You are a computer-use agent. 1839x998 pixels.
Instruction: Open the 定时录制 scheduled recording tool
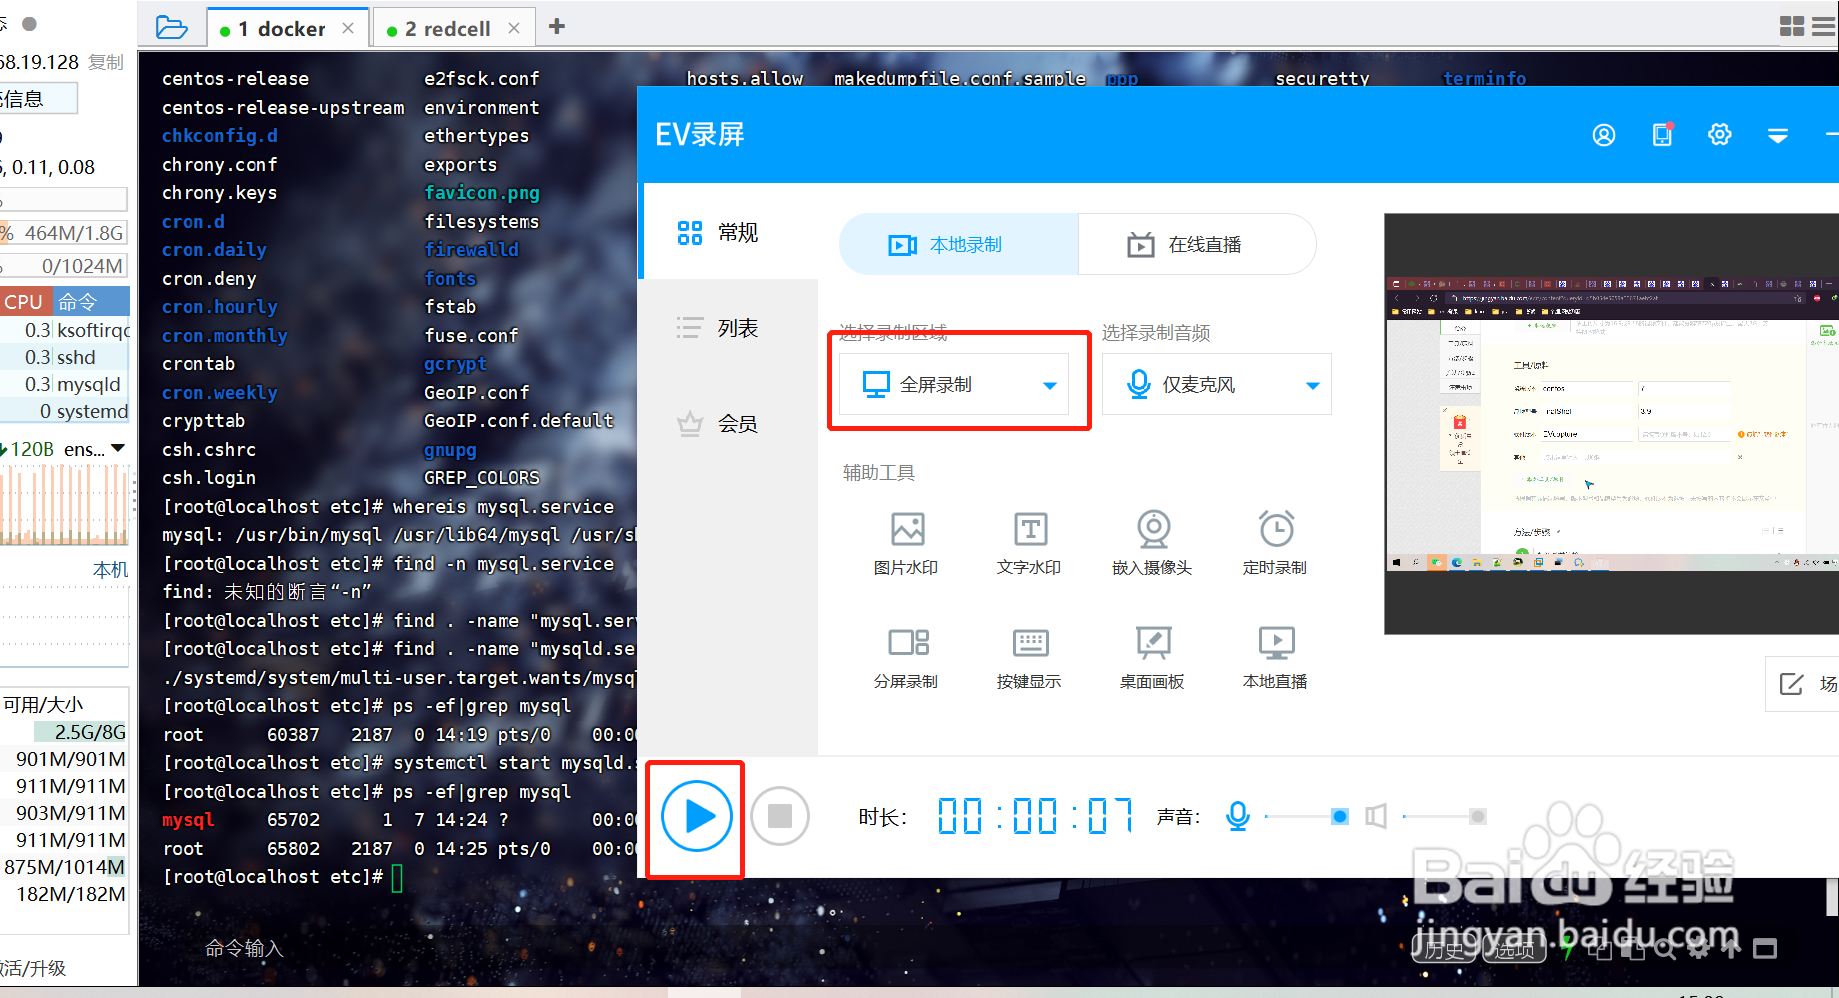[x=1275, y=543]
